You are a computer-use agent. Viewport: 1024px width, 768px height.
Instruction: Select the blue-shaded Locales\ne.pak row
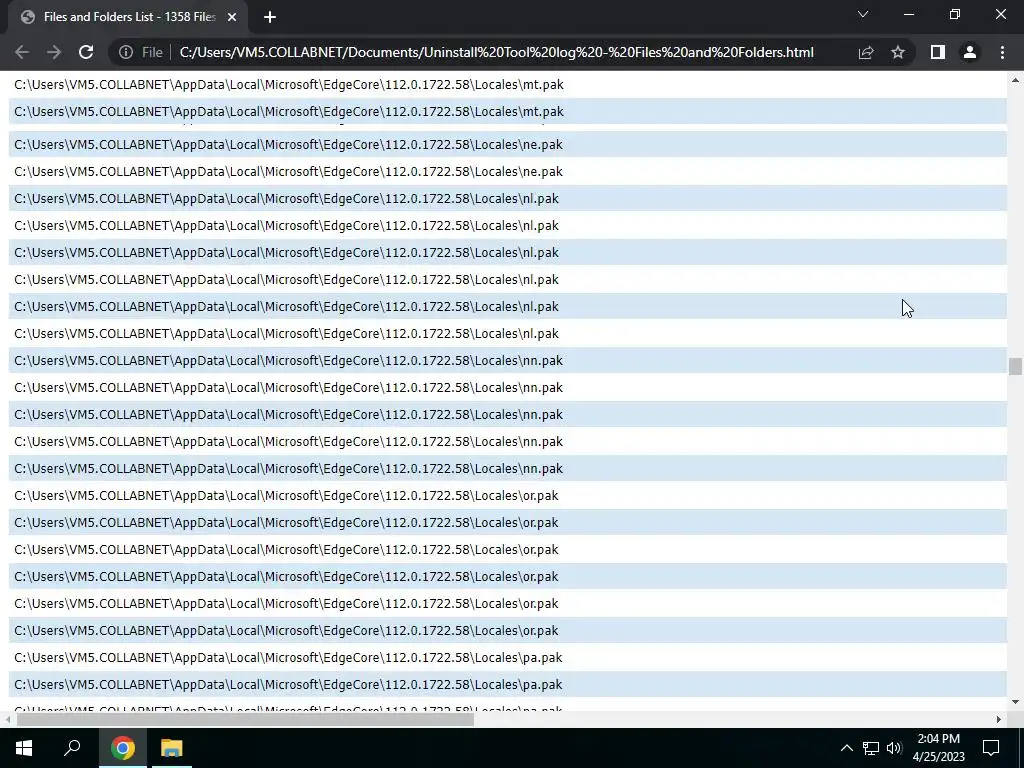coord(507,144)
